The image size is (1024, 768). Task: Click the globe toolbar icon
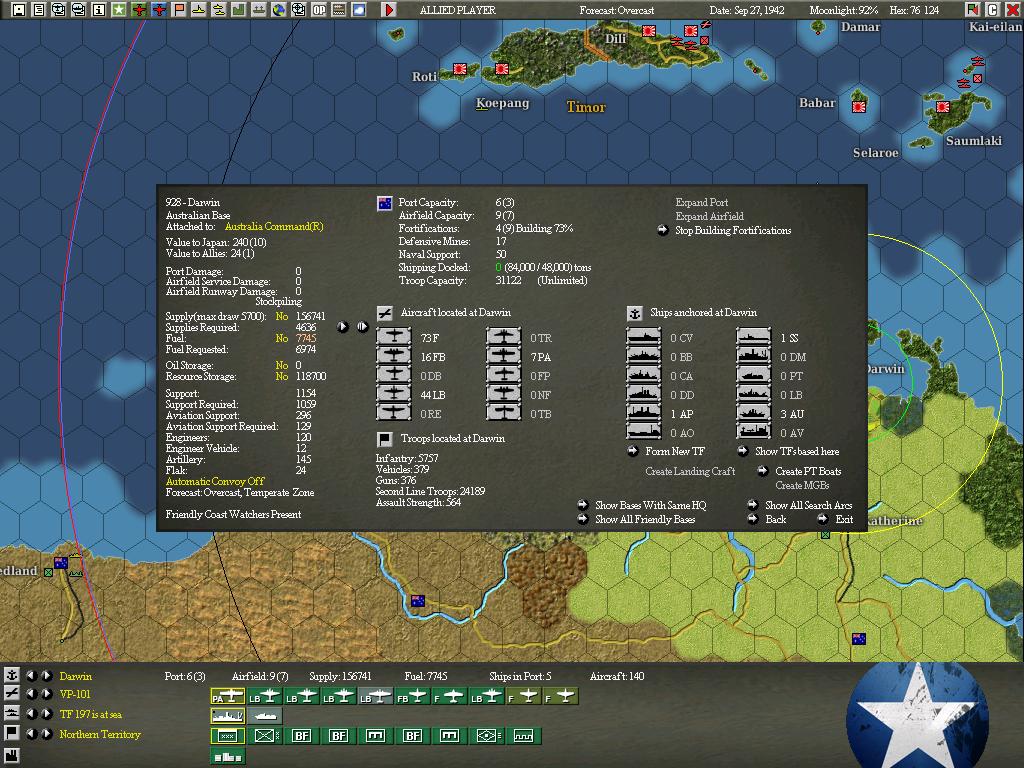(279, 9)
